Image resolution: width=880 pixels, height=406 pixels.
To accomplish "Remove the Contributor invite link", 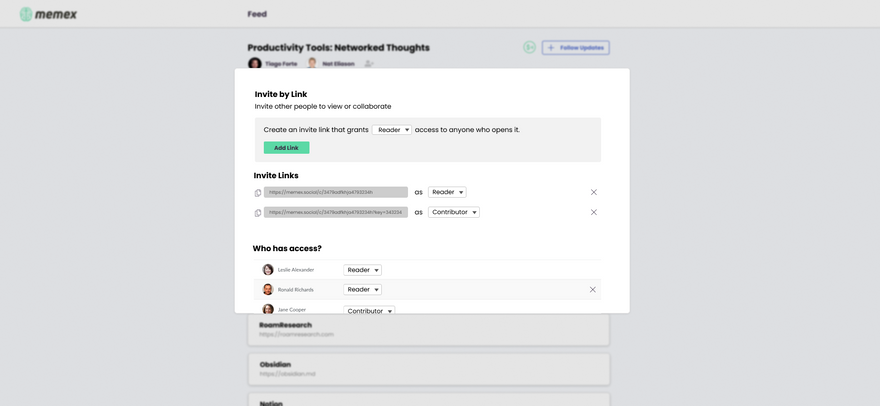I will (x=593, y=212).
